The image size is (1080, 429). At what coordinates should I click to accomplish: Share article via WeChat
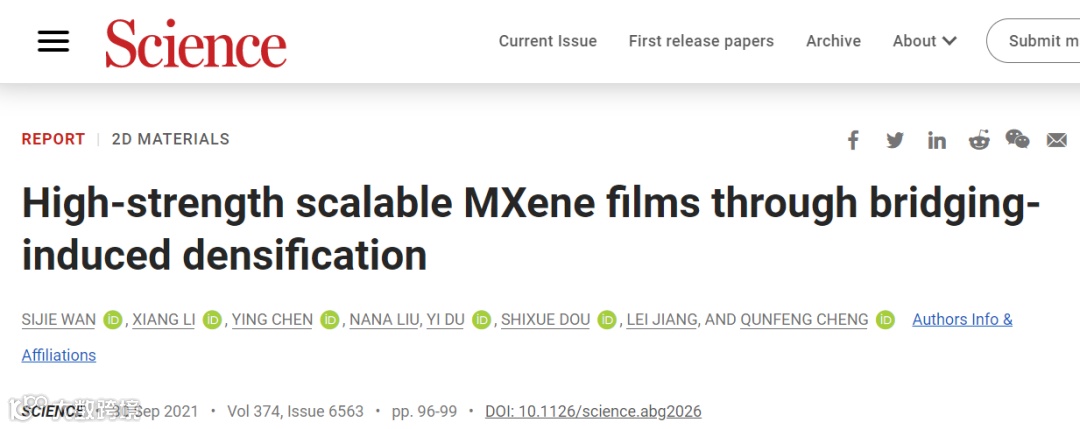1017,140
